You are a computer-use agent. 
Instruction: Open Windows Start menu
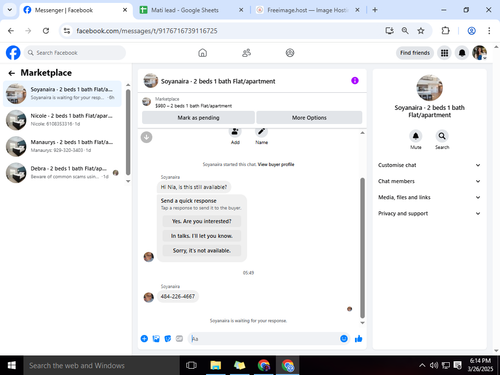pos(12,365)
